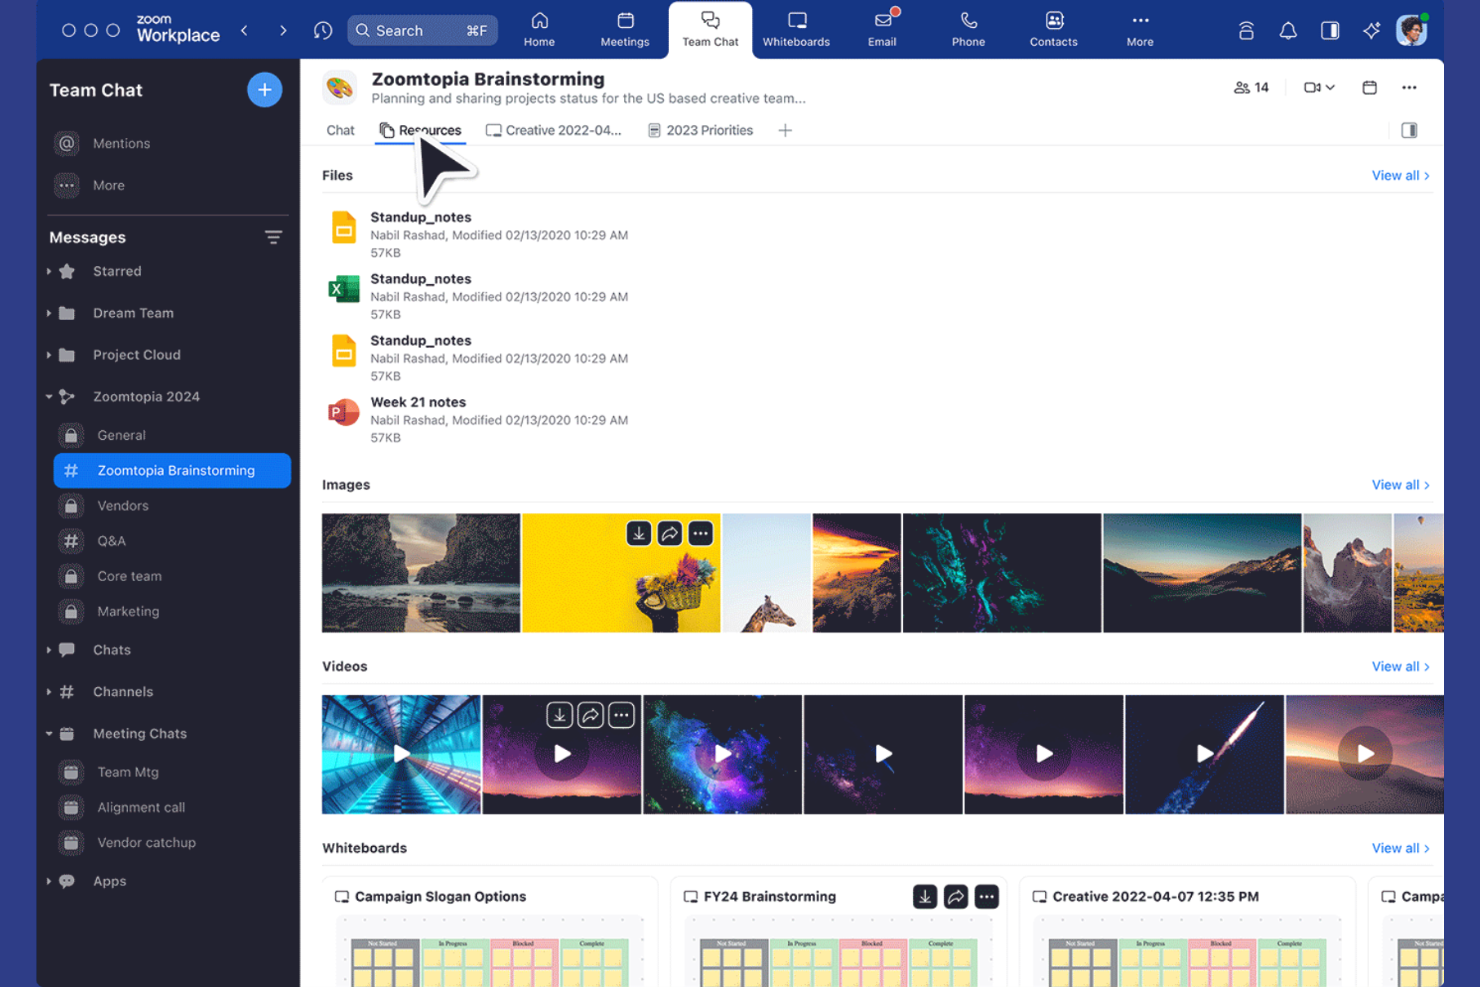View all whiteboards

(x=1400, y=849)
